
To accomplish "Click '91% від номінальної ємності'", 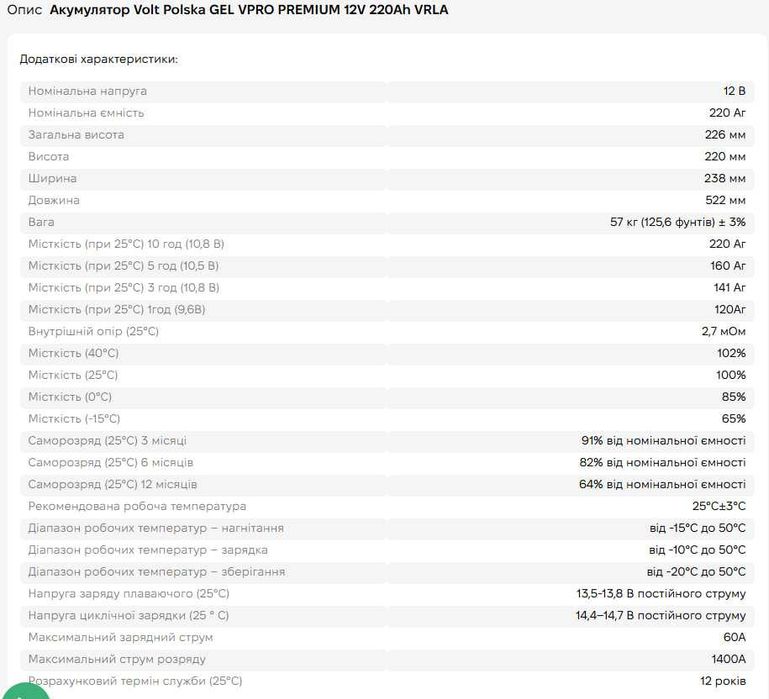I will click(x=664, y=441).
